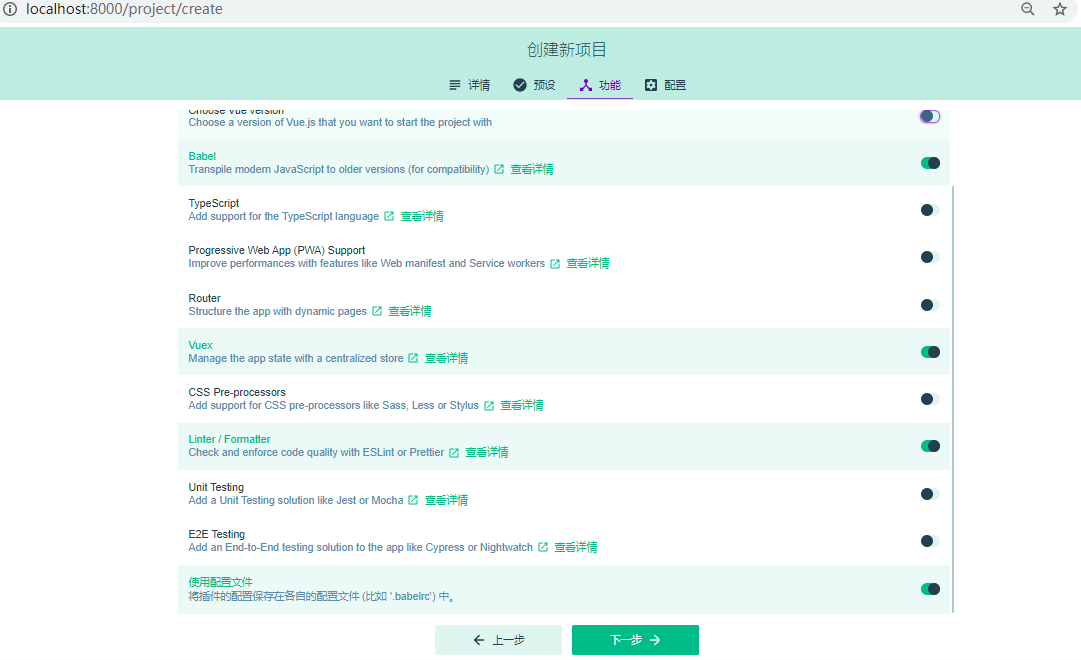Screen dimensions: 1081x660
Task: Open 查看详情 link for Linter / Formatter
Action: coord(487,452)
